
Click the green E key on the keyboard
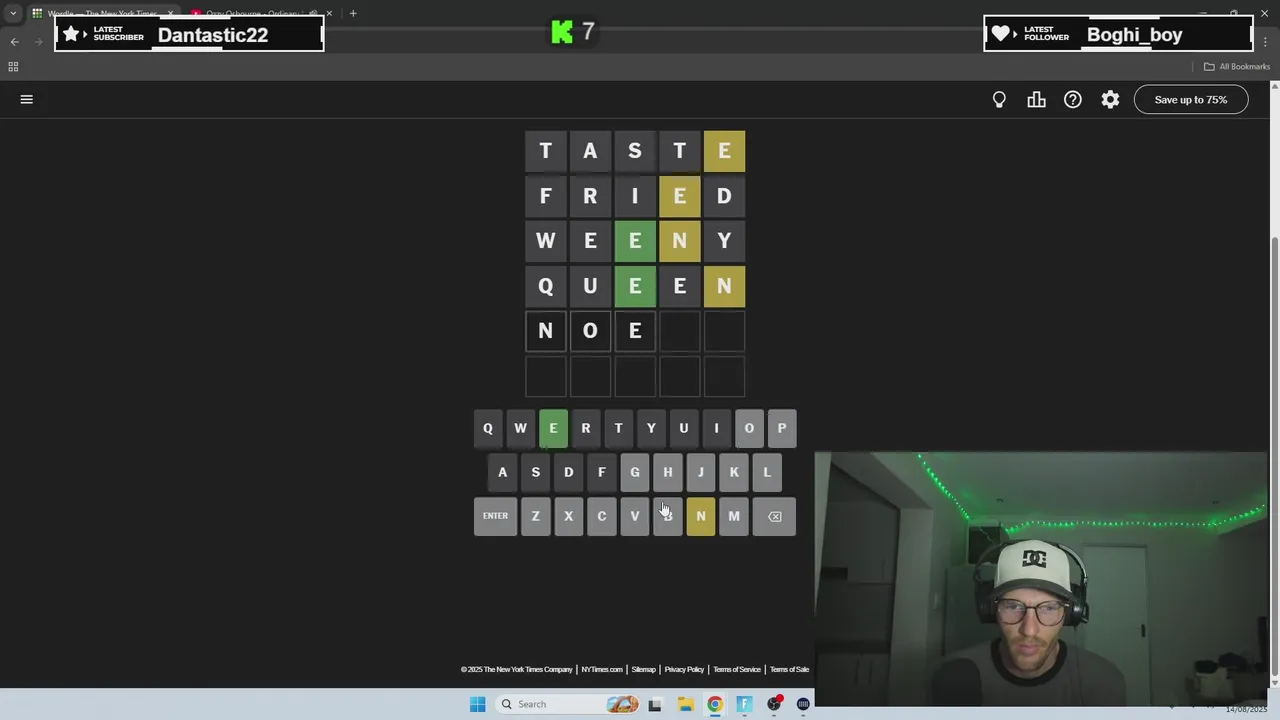(x=553, y=428)
